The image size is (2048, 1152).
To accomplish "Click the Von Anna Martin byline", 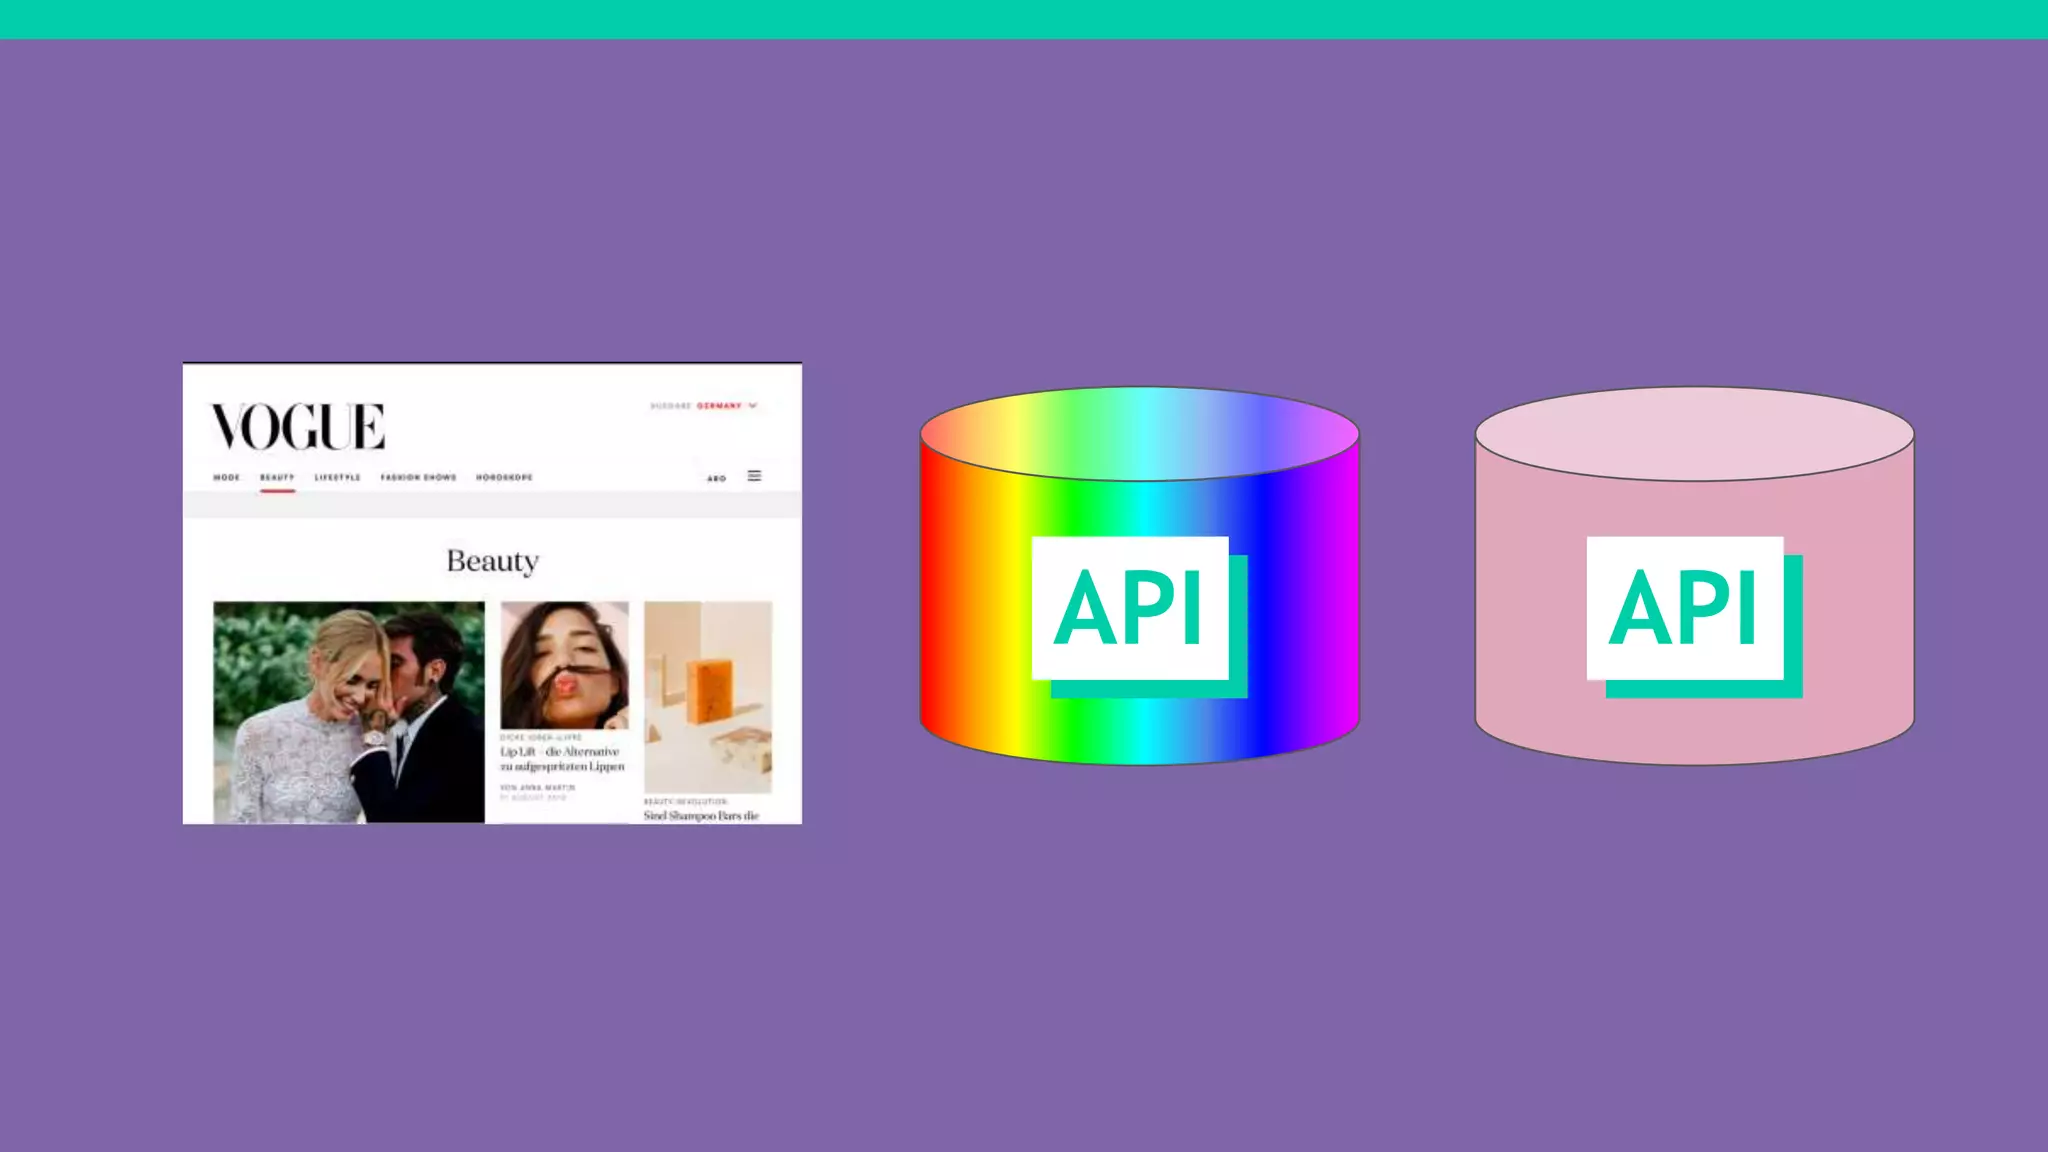I will [538, 788].
